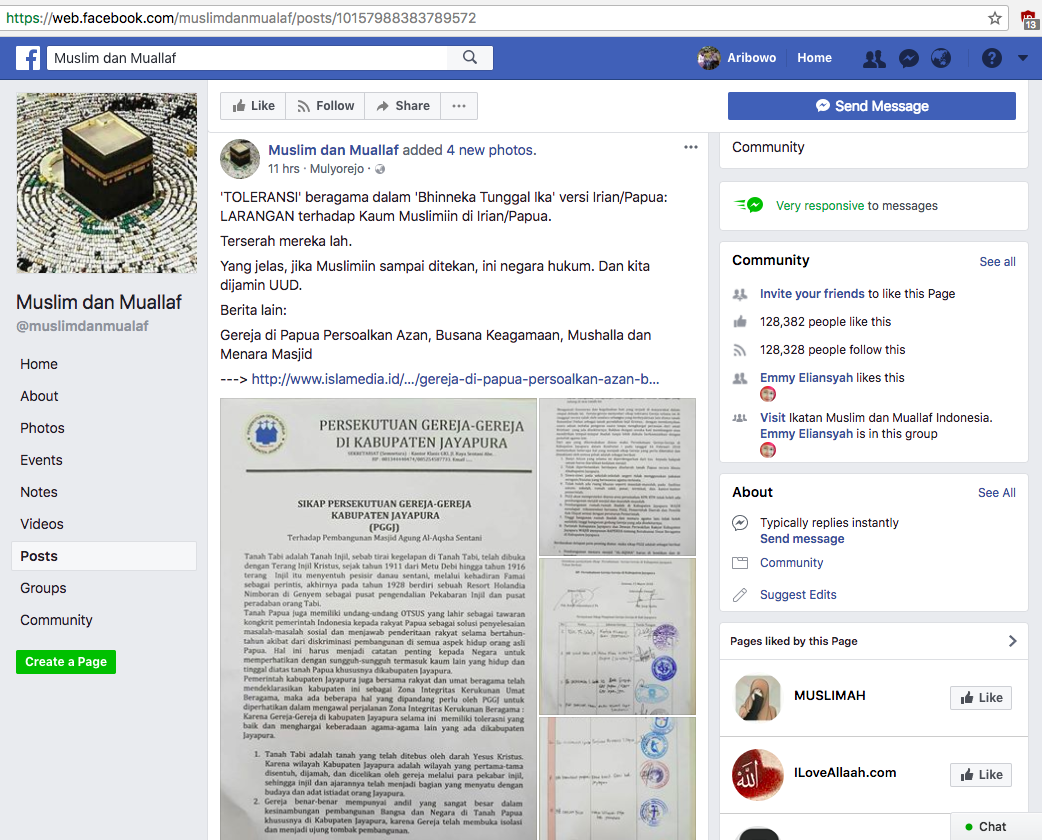The height and width of the screenshot is (840, 1042).
Task: Click the public audience globe icon
Action: (x=380, y=169)
